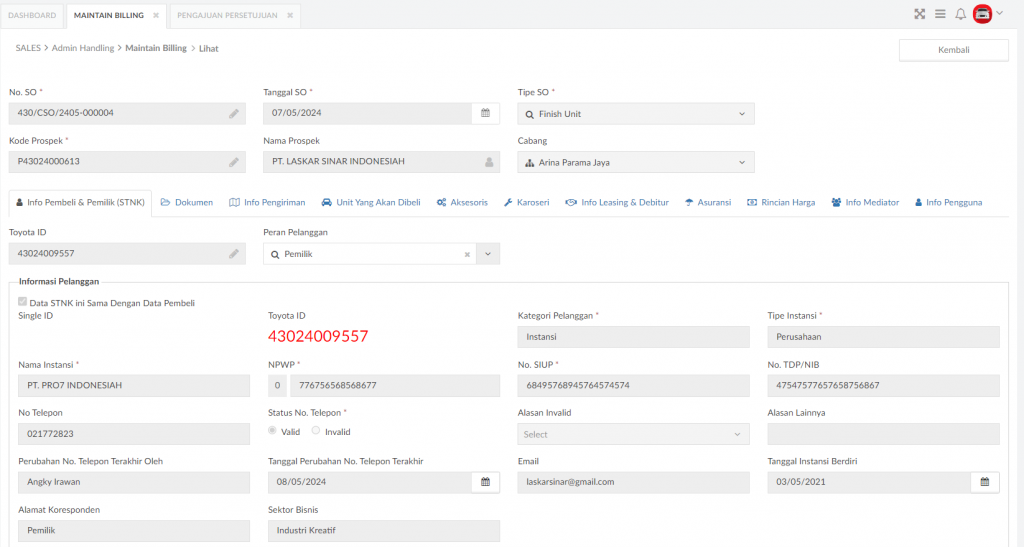Click the Perubahan No. Telepon Terakhir Oleh field

tap(134, 482)
